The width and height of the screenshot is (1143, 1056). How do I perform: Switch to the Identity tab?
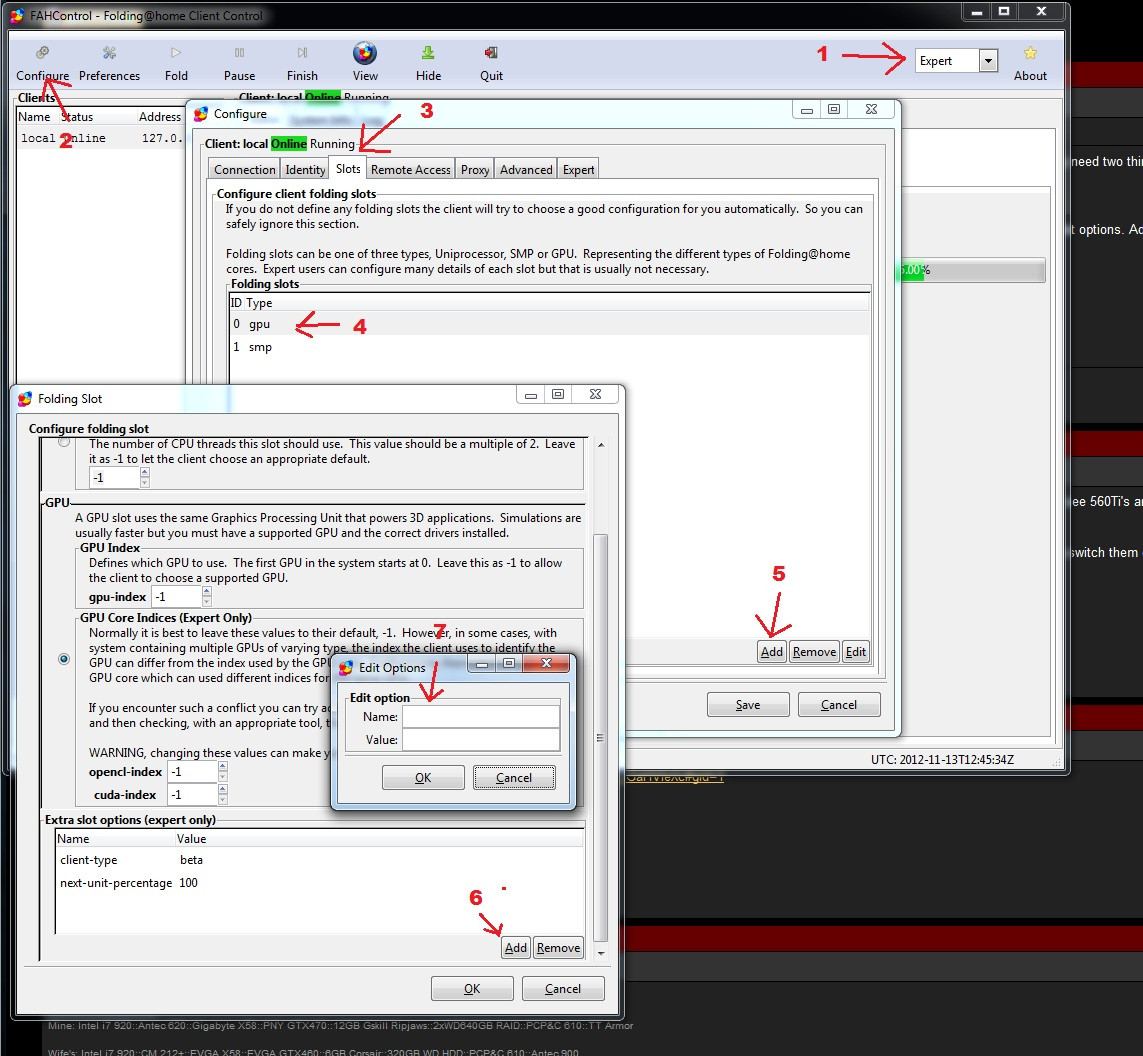(305, 169)
